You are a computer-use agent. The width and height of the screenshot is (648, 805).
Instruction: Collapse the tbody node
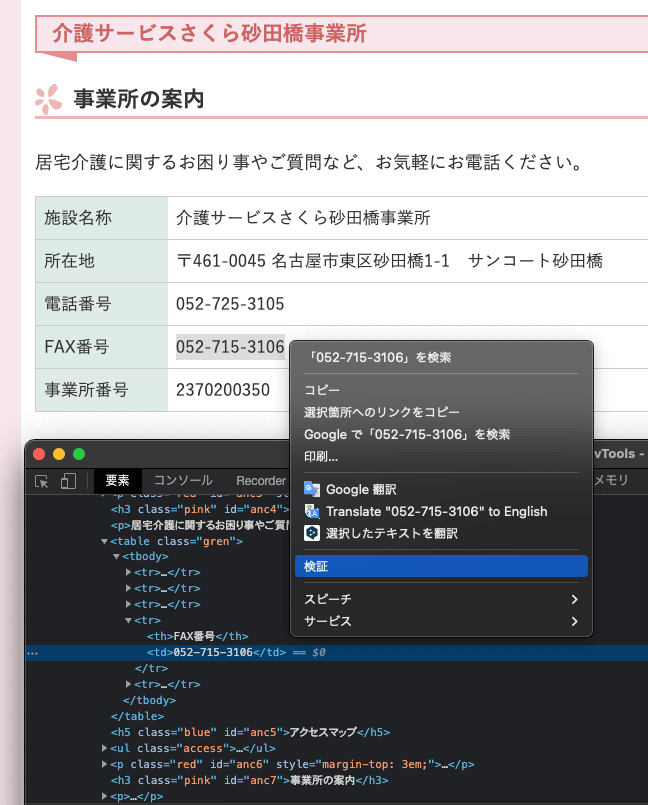(x=116, y=556)
